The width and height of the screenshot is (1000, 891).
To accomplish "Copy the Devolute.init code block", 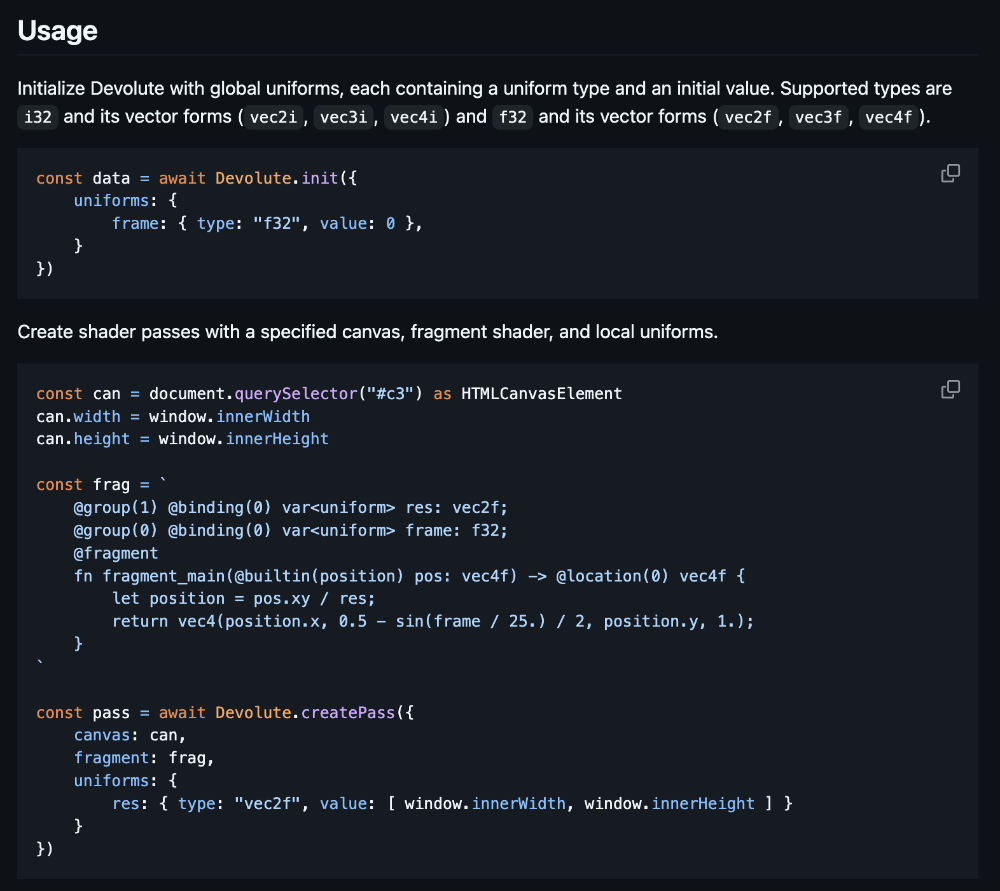I will click(x=950, y=174).
